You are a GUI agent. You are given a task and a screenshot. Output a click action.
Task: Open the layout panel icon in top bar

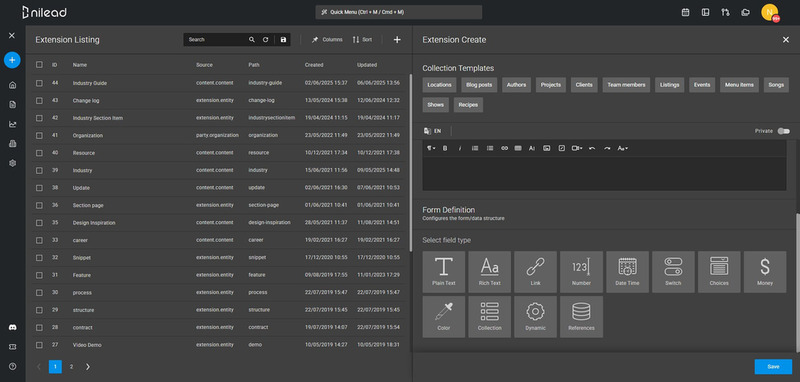[x=705, y=12]
